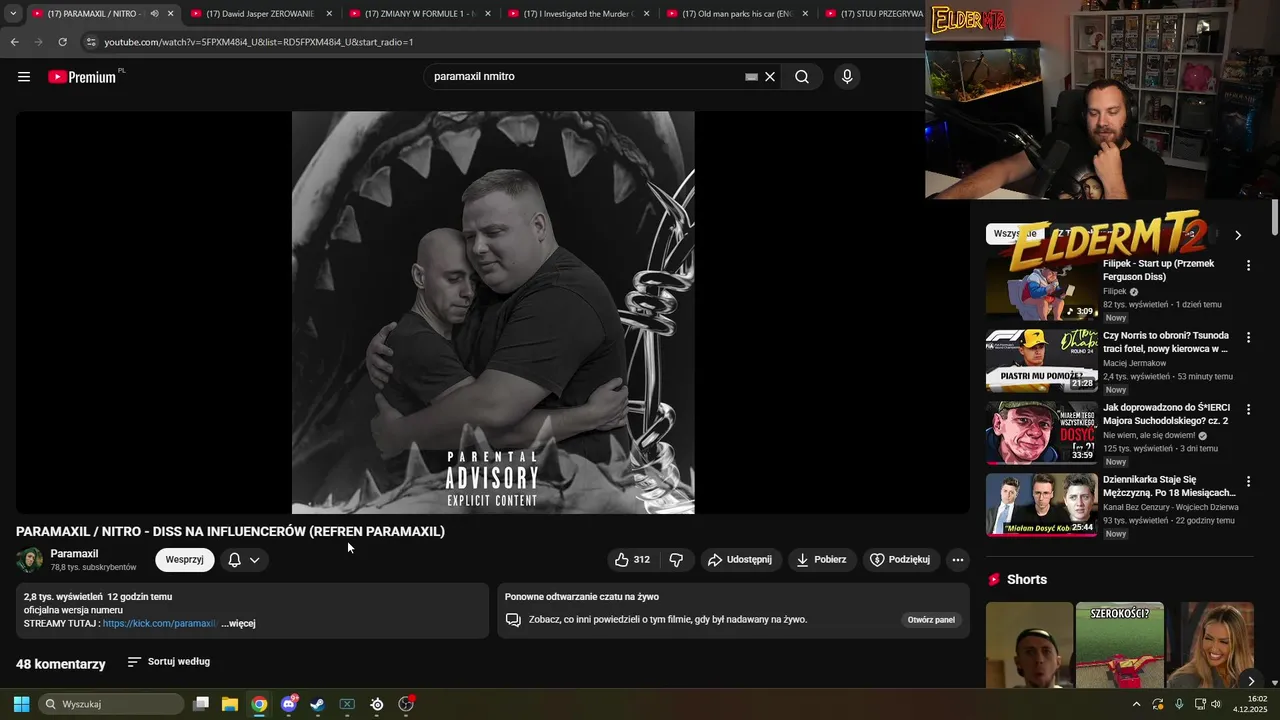Viewport: 1280px width, 720px height.
Task: Open Steam from the taskbar
Action: (317, 704)
